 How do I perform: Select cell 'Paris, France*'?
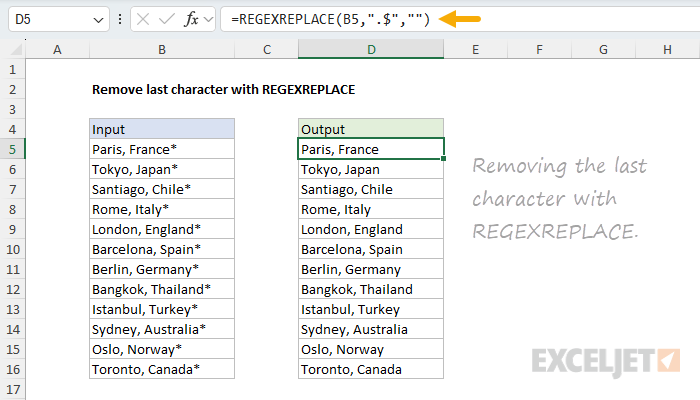[162, 149]
